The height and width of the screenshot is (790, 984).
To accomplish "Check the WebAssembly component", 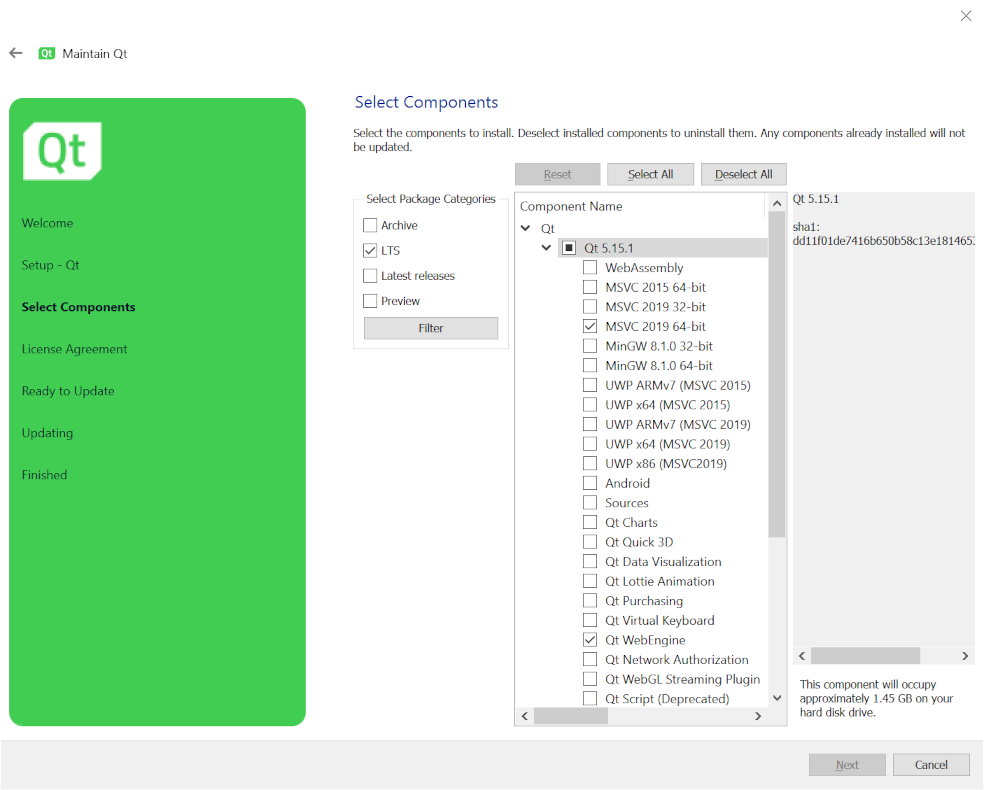I will pyautogui.click(x=590, y=267).
